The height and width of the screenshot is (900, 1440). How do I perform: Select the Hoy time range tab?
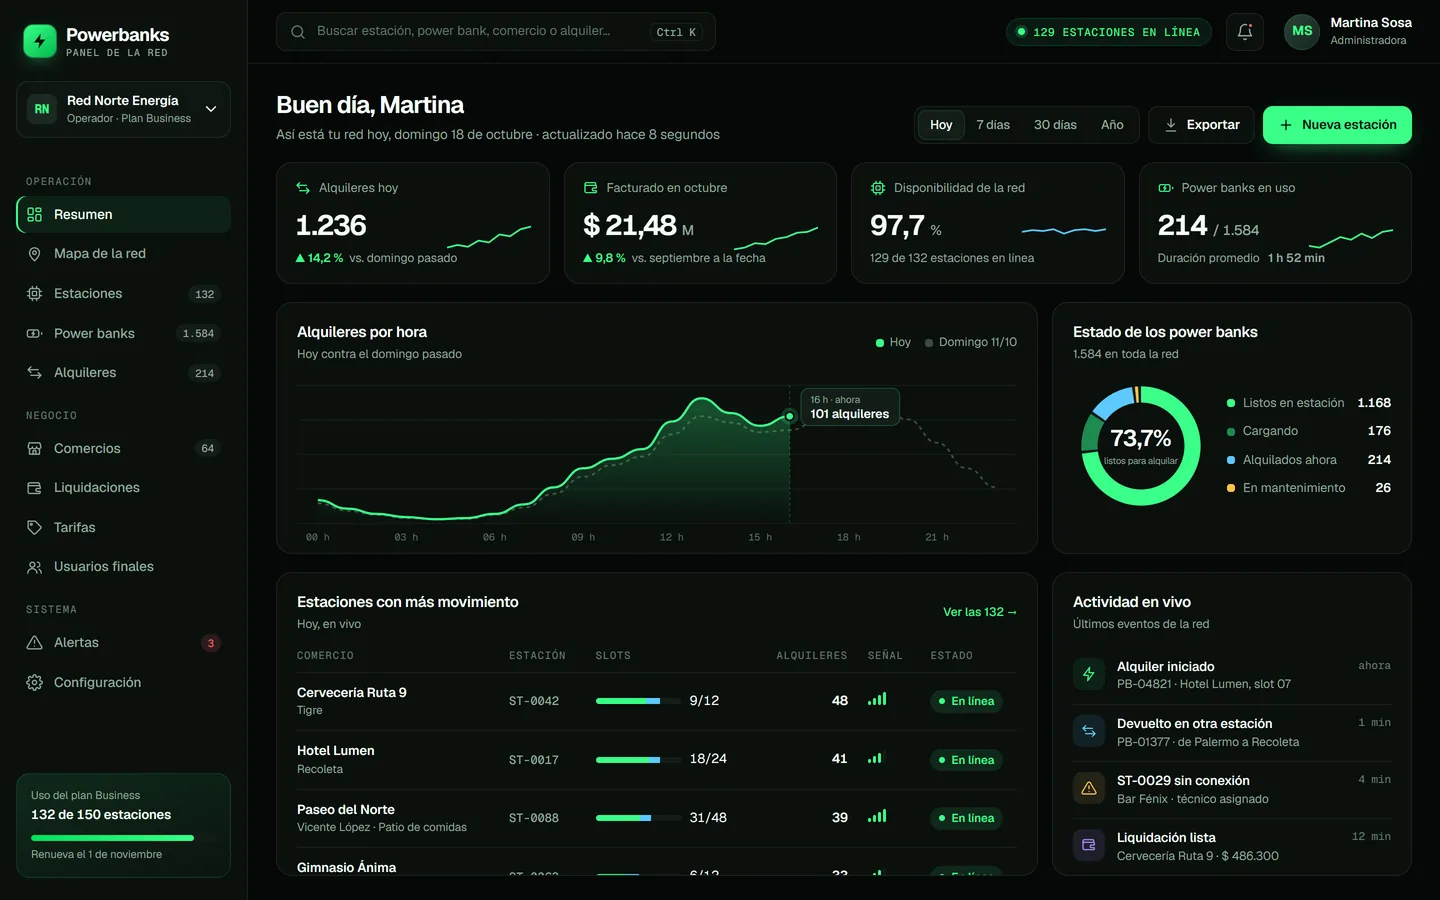[941, 125]
